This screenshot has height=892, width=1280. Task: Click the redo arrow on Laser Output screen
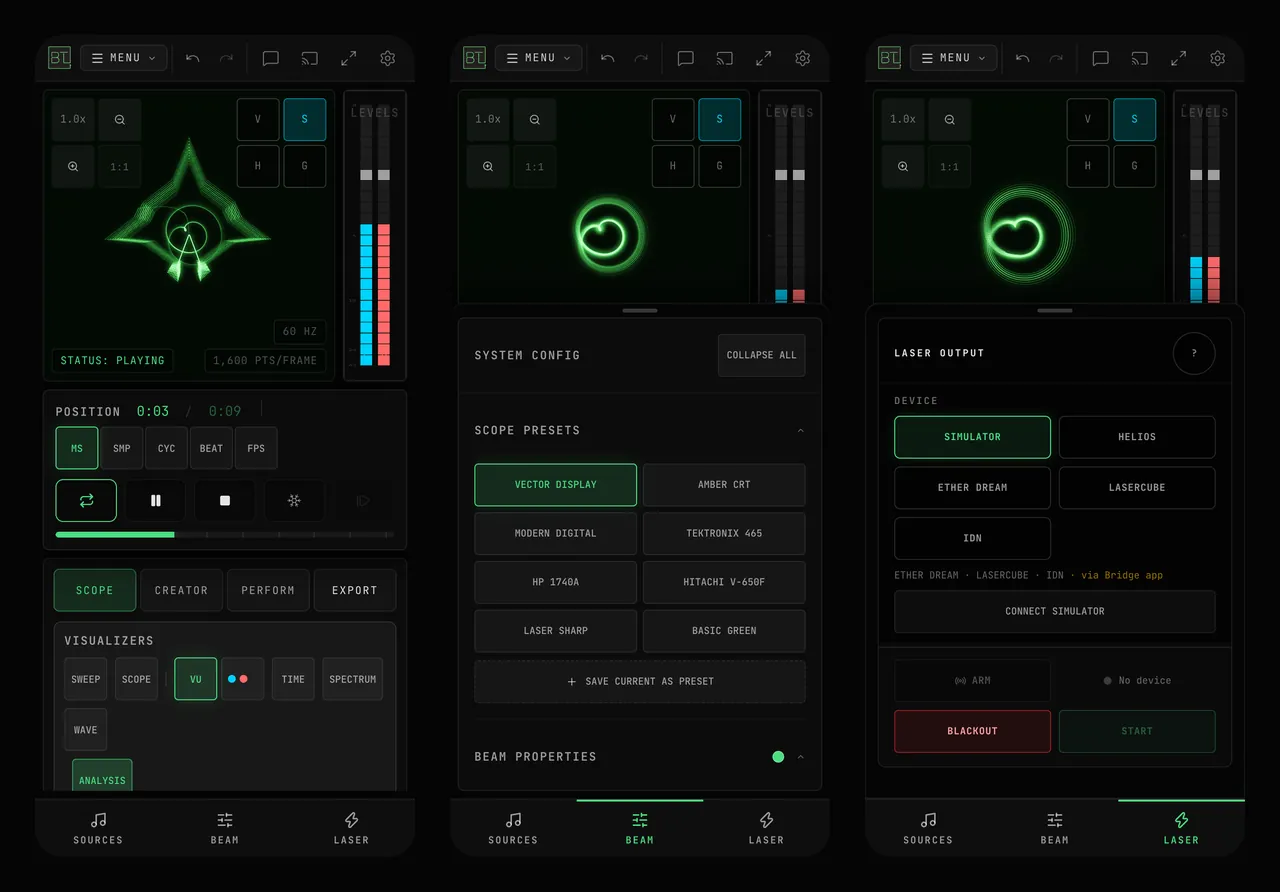(x=1056, y=58)
